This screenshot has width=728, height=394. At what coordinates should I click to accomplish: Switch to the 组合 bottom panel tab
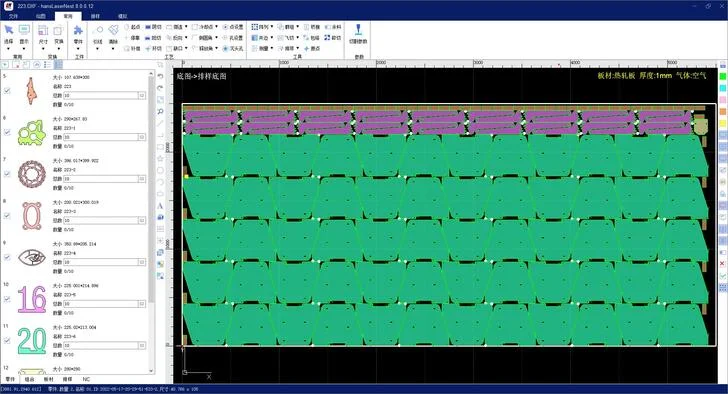click(29, 380)
